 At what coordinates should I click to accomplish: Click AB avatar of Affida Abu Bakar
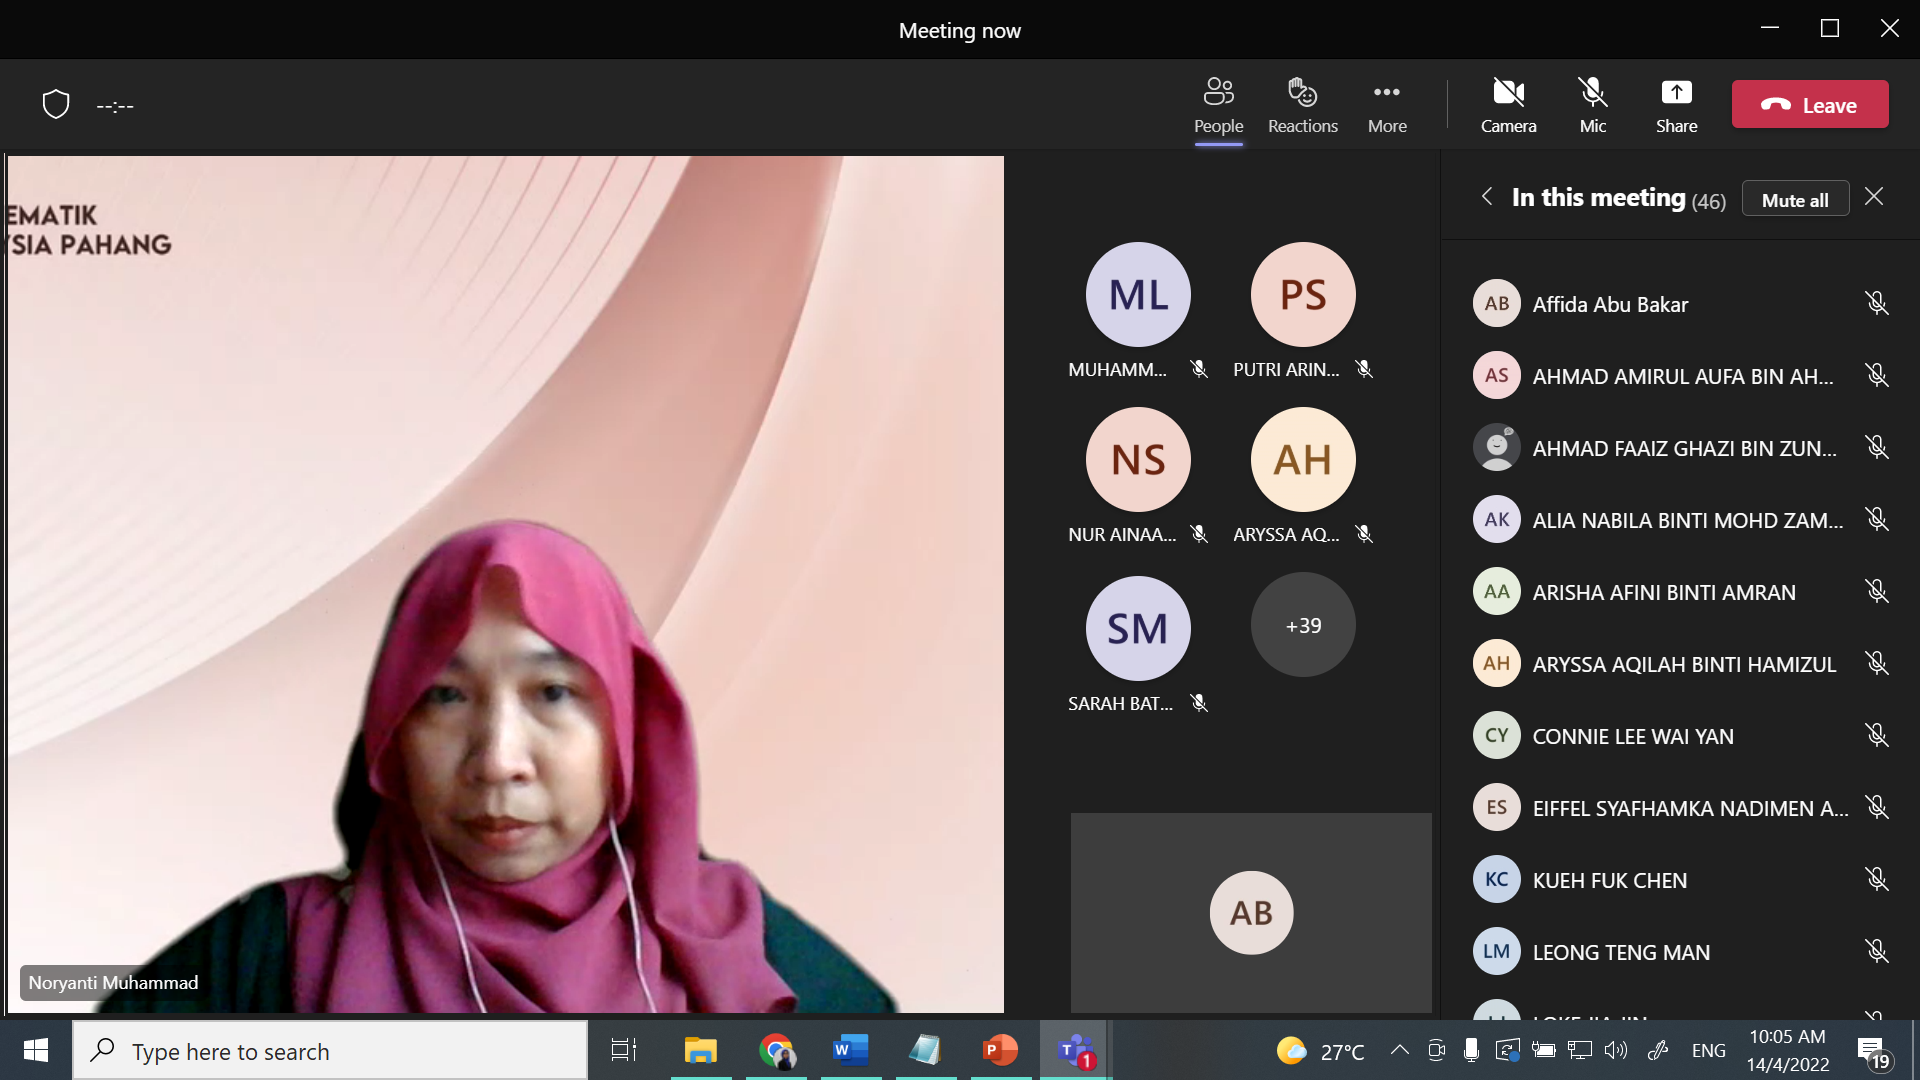[1496, 303]
